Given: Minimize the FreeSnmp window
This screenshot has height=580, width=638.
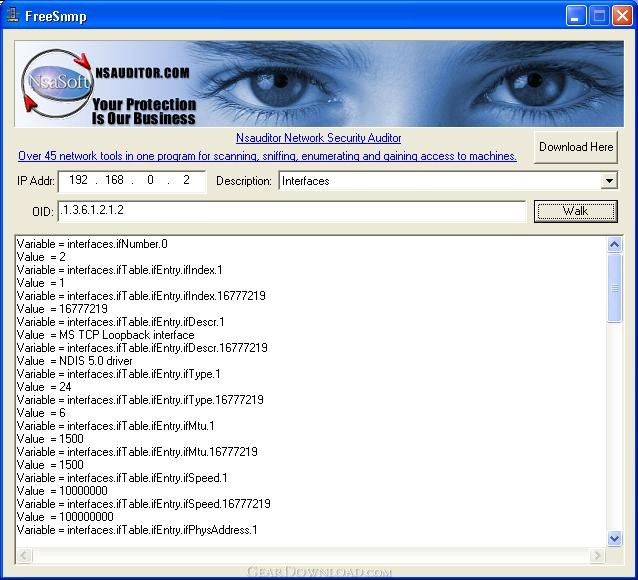Looking at the screenshot, I should 576,16.
